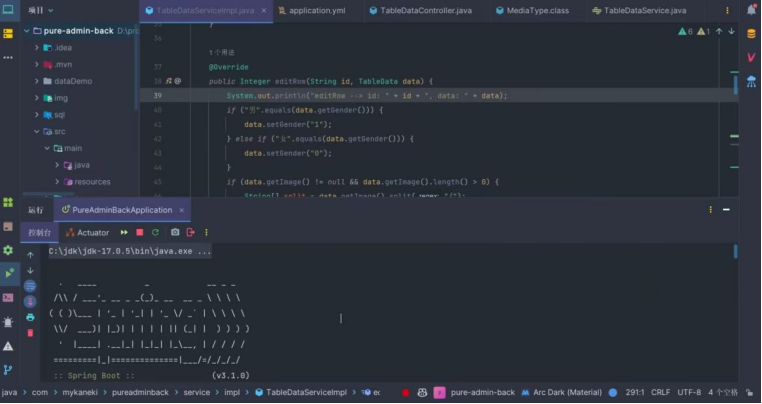This screenshot has height=404, width=762.
Task: Expand the .mvn folder
Action: pos(36,64)
